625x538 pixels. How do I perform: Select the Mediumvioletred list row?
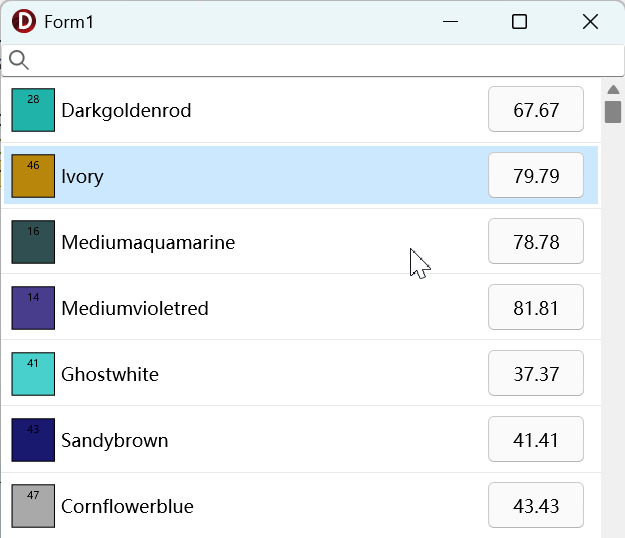point(300,308)
